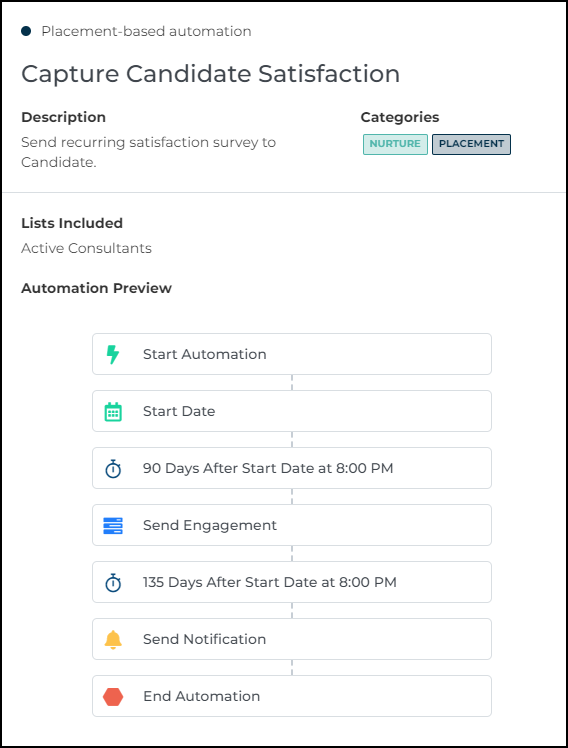
Task: Click the green calendar Start Date icon
Action: pos(113,412)
